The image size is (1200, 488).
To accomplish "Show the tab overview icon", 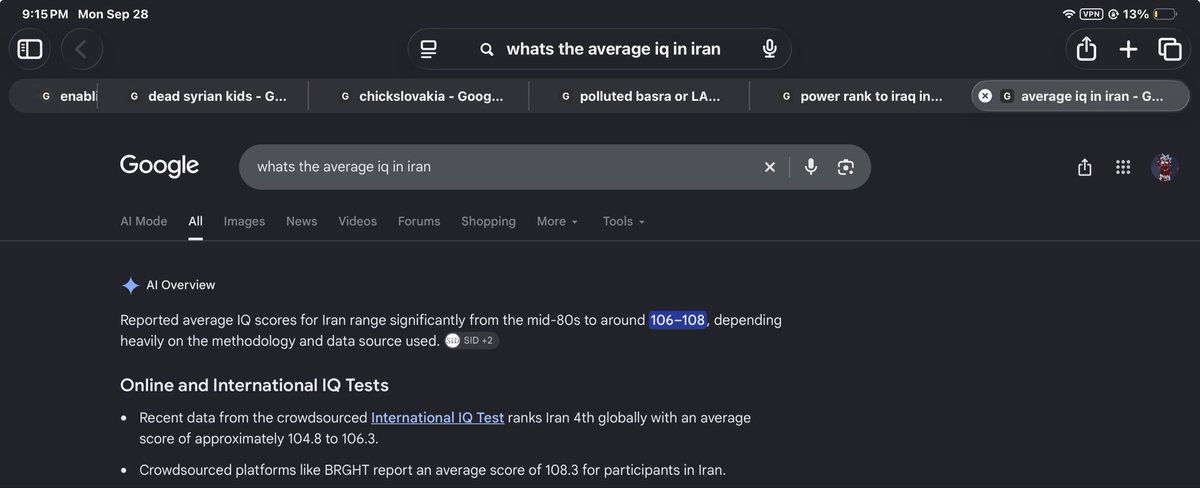I will pyautogui.click(x=1169, y=49).
